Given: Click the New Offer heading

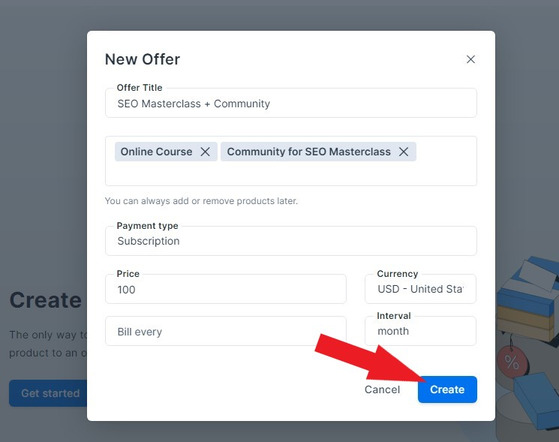Looking at the screenshot, I should 143,59.
